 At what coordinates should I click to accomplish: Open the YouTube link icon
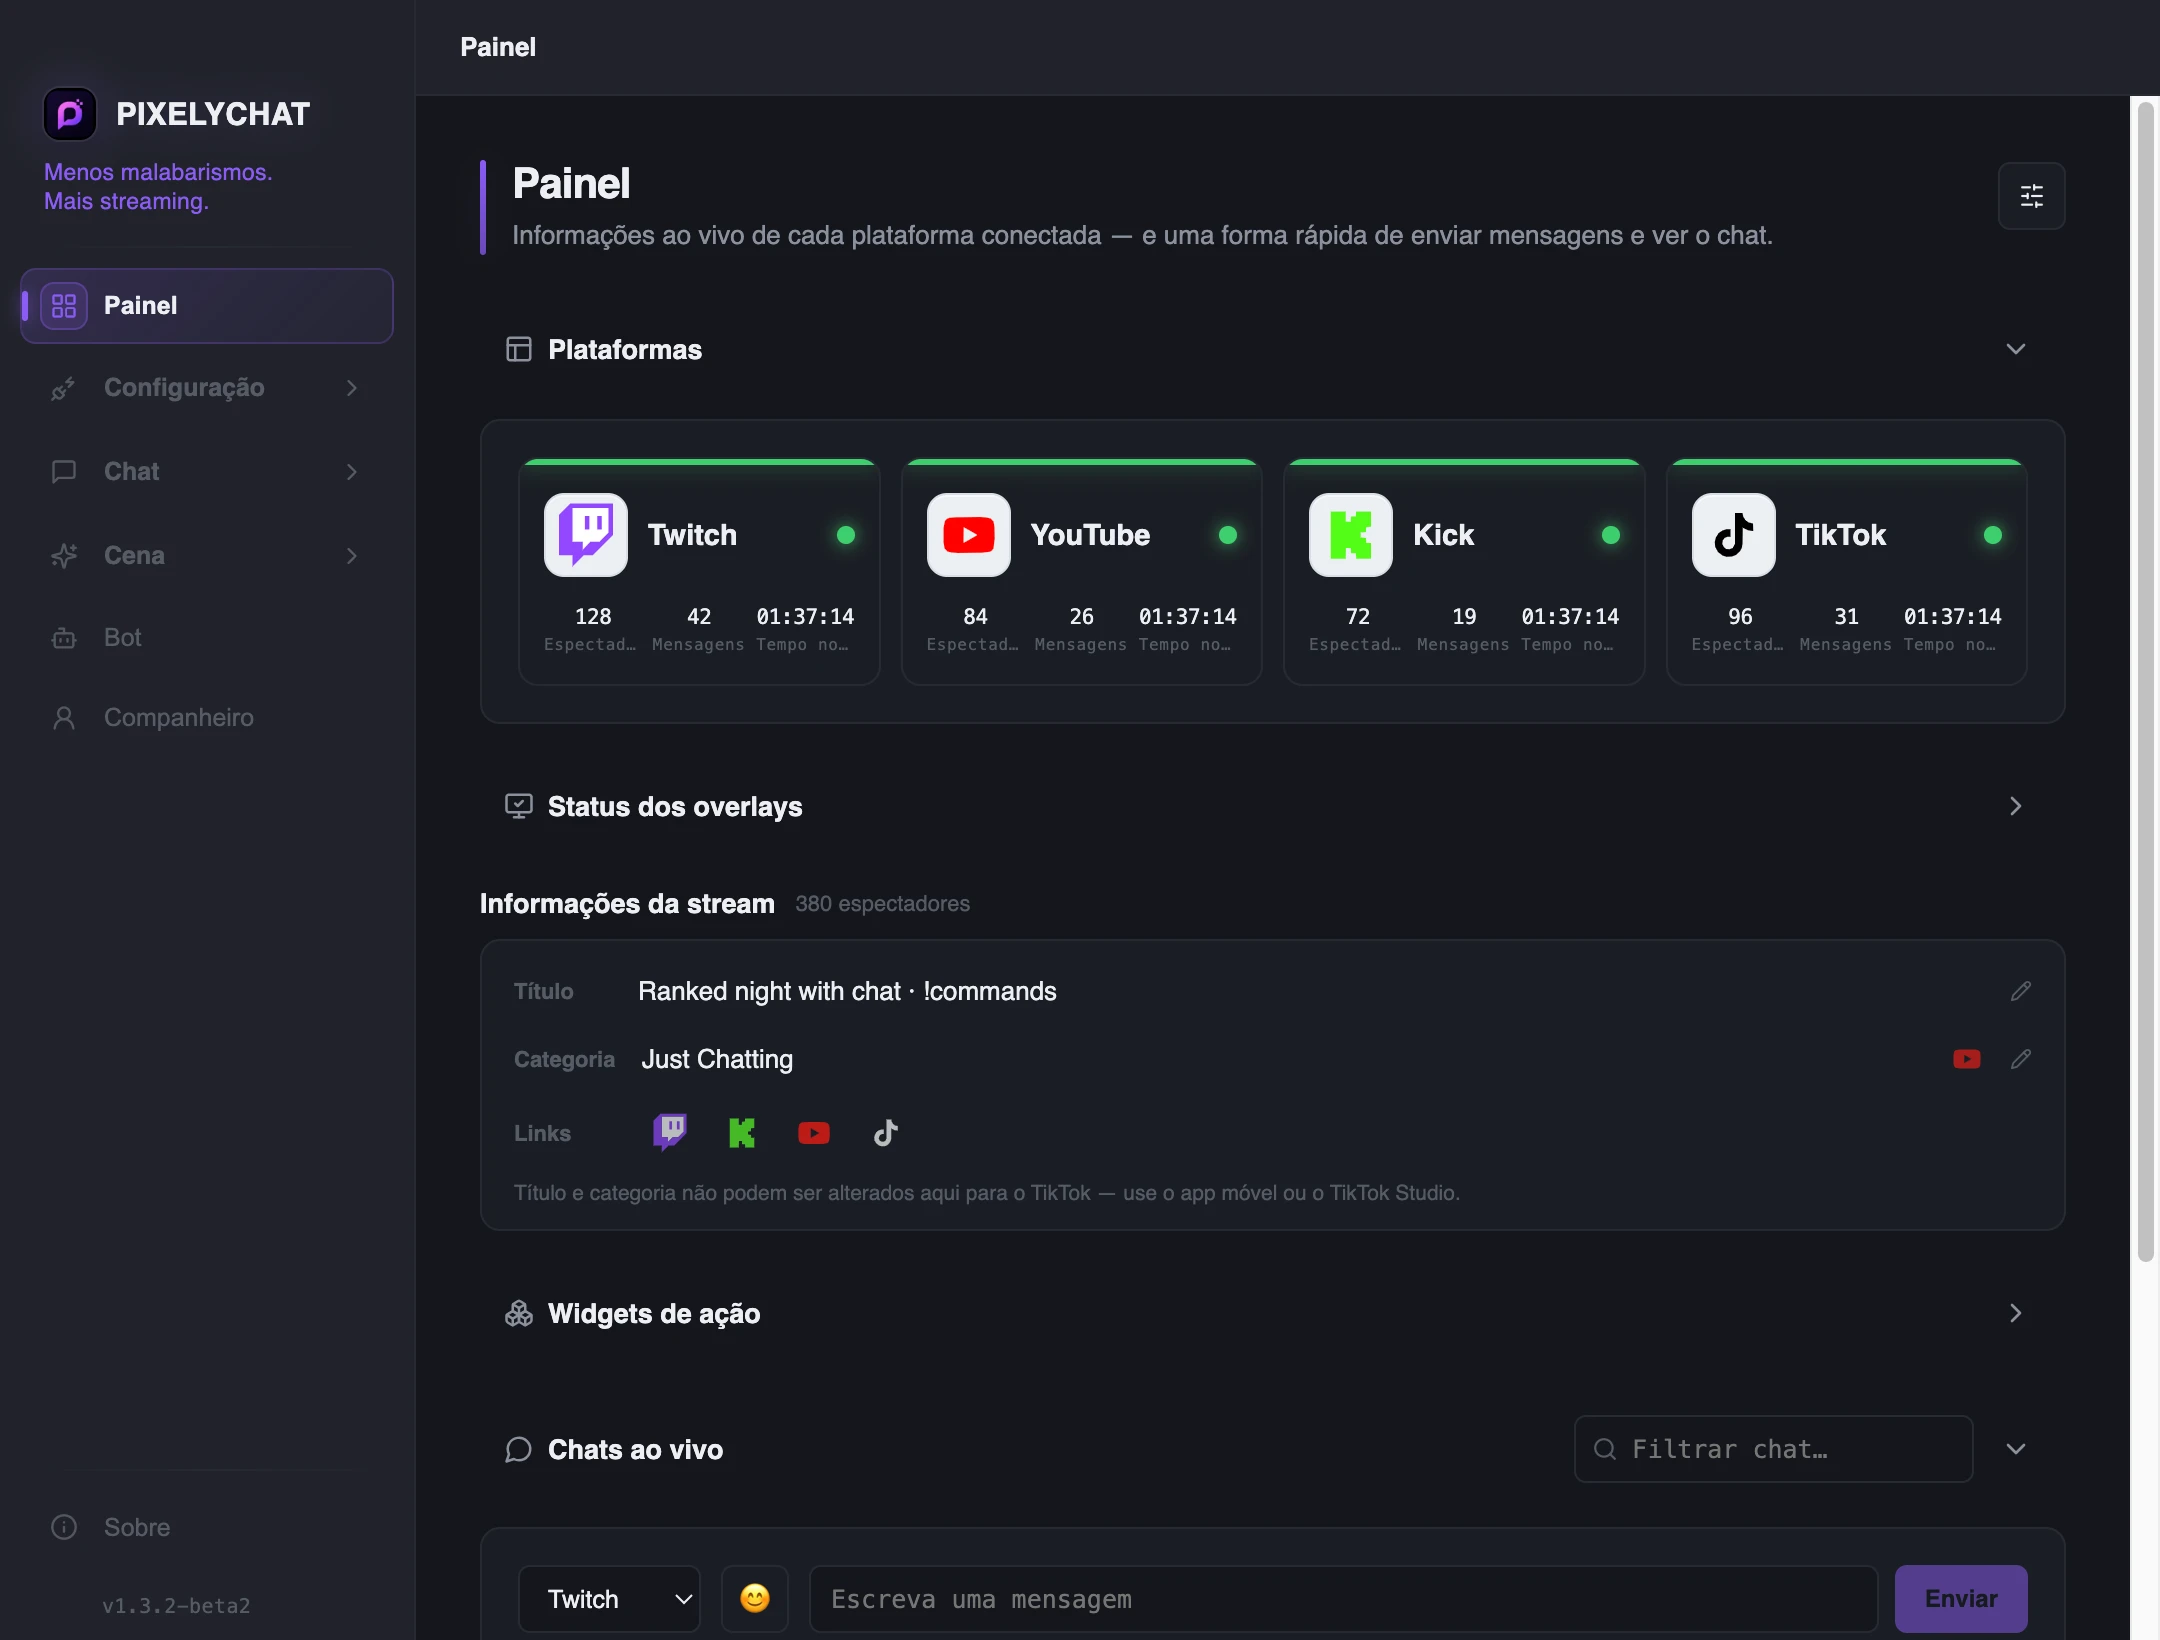click(814, 1133)
